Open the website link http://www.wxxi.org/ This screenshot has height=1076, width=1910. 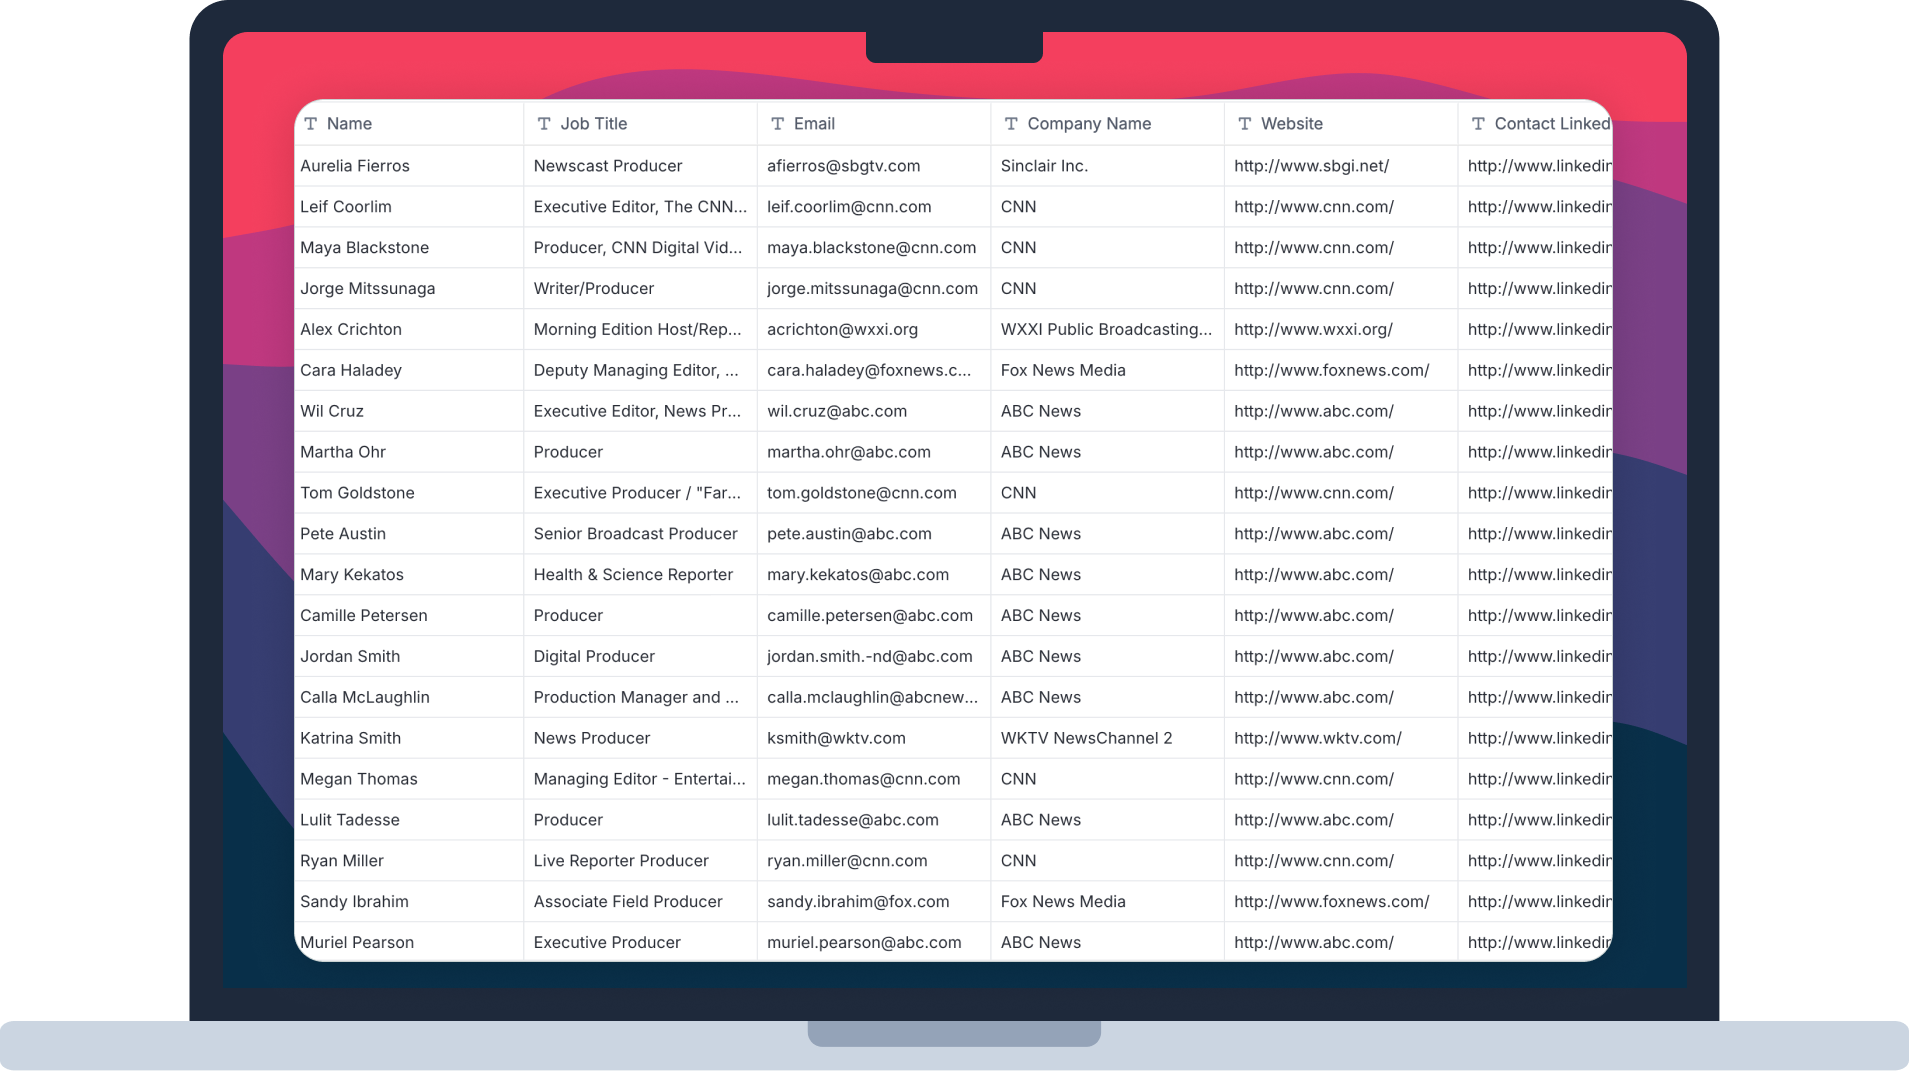pos(1313,330)
